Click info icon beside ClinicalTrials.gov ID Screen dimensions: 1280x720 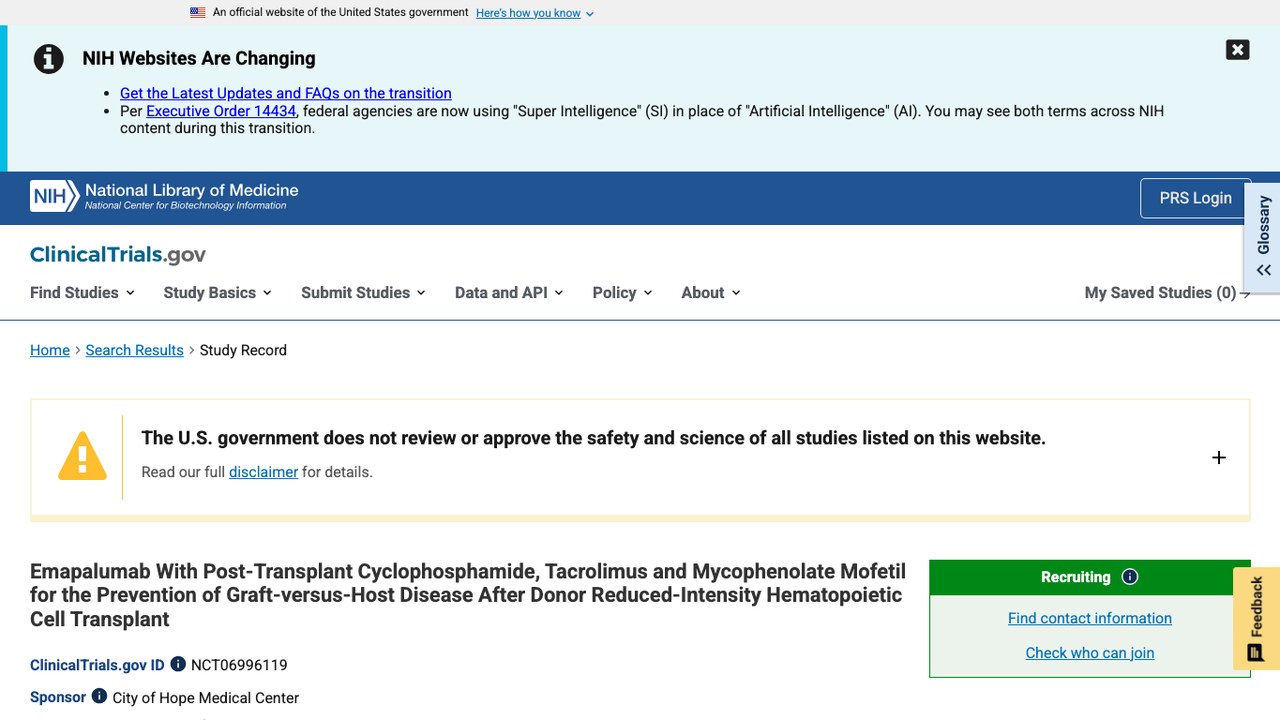point(178,664)
